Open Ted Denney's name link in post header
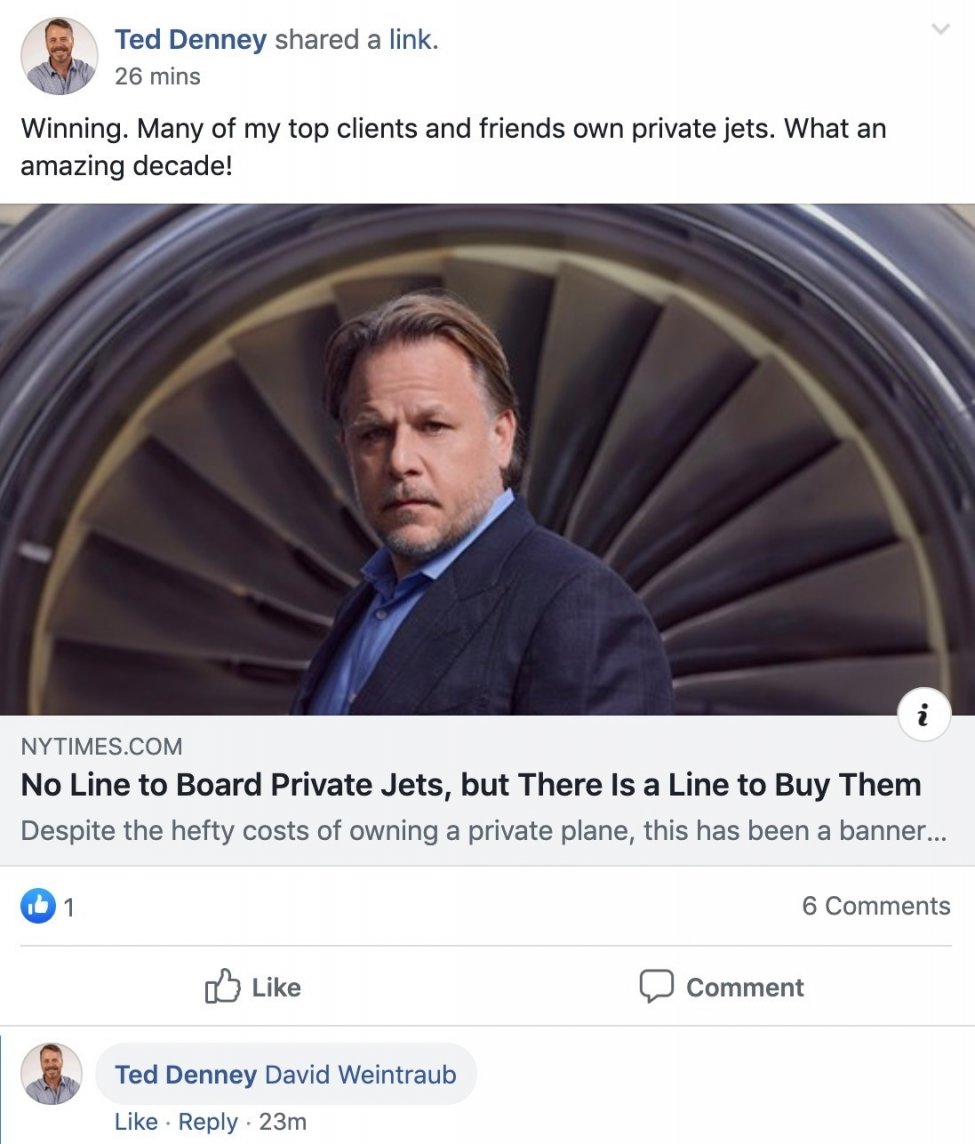The height and width of the screenshot is (1144, 975). (190, 40)
